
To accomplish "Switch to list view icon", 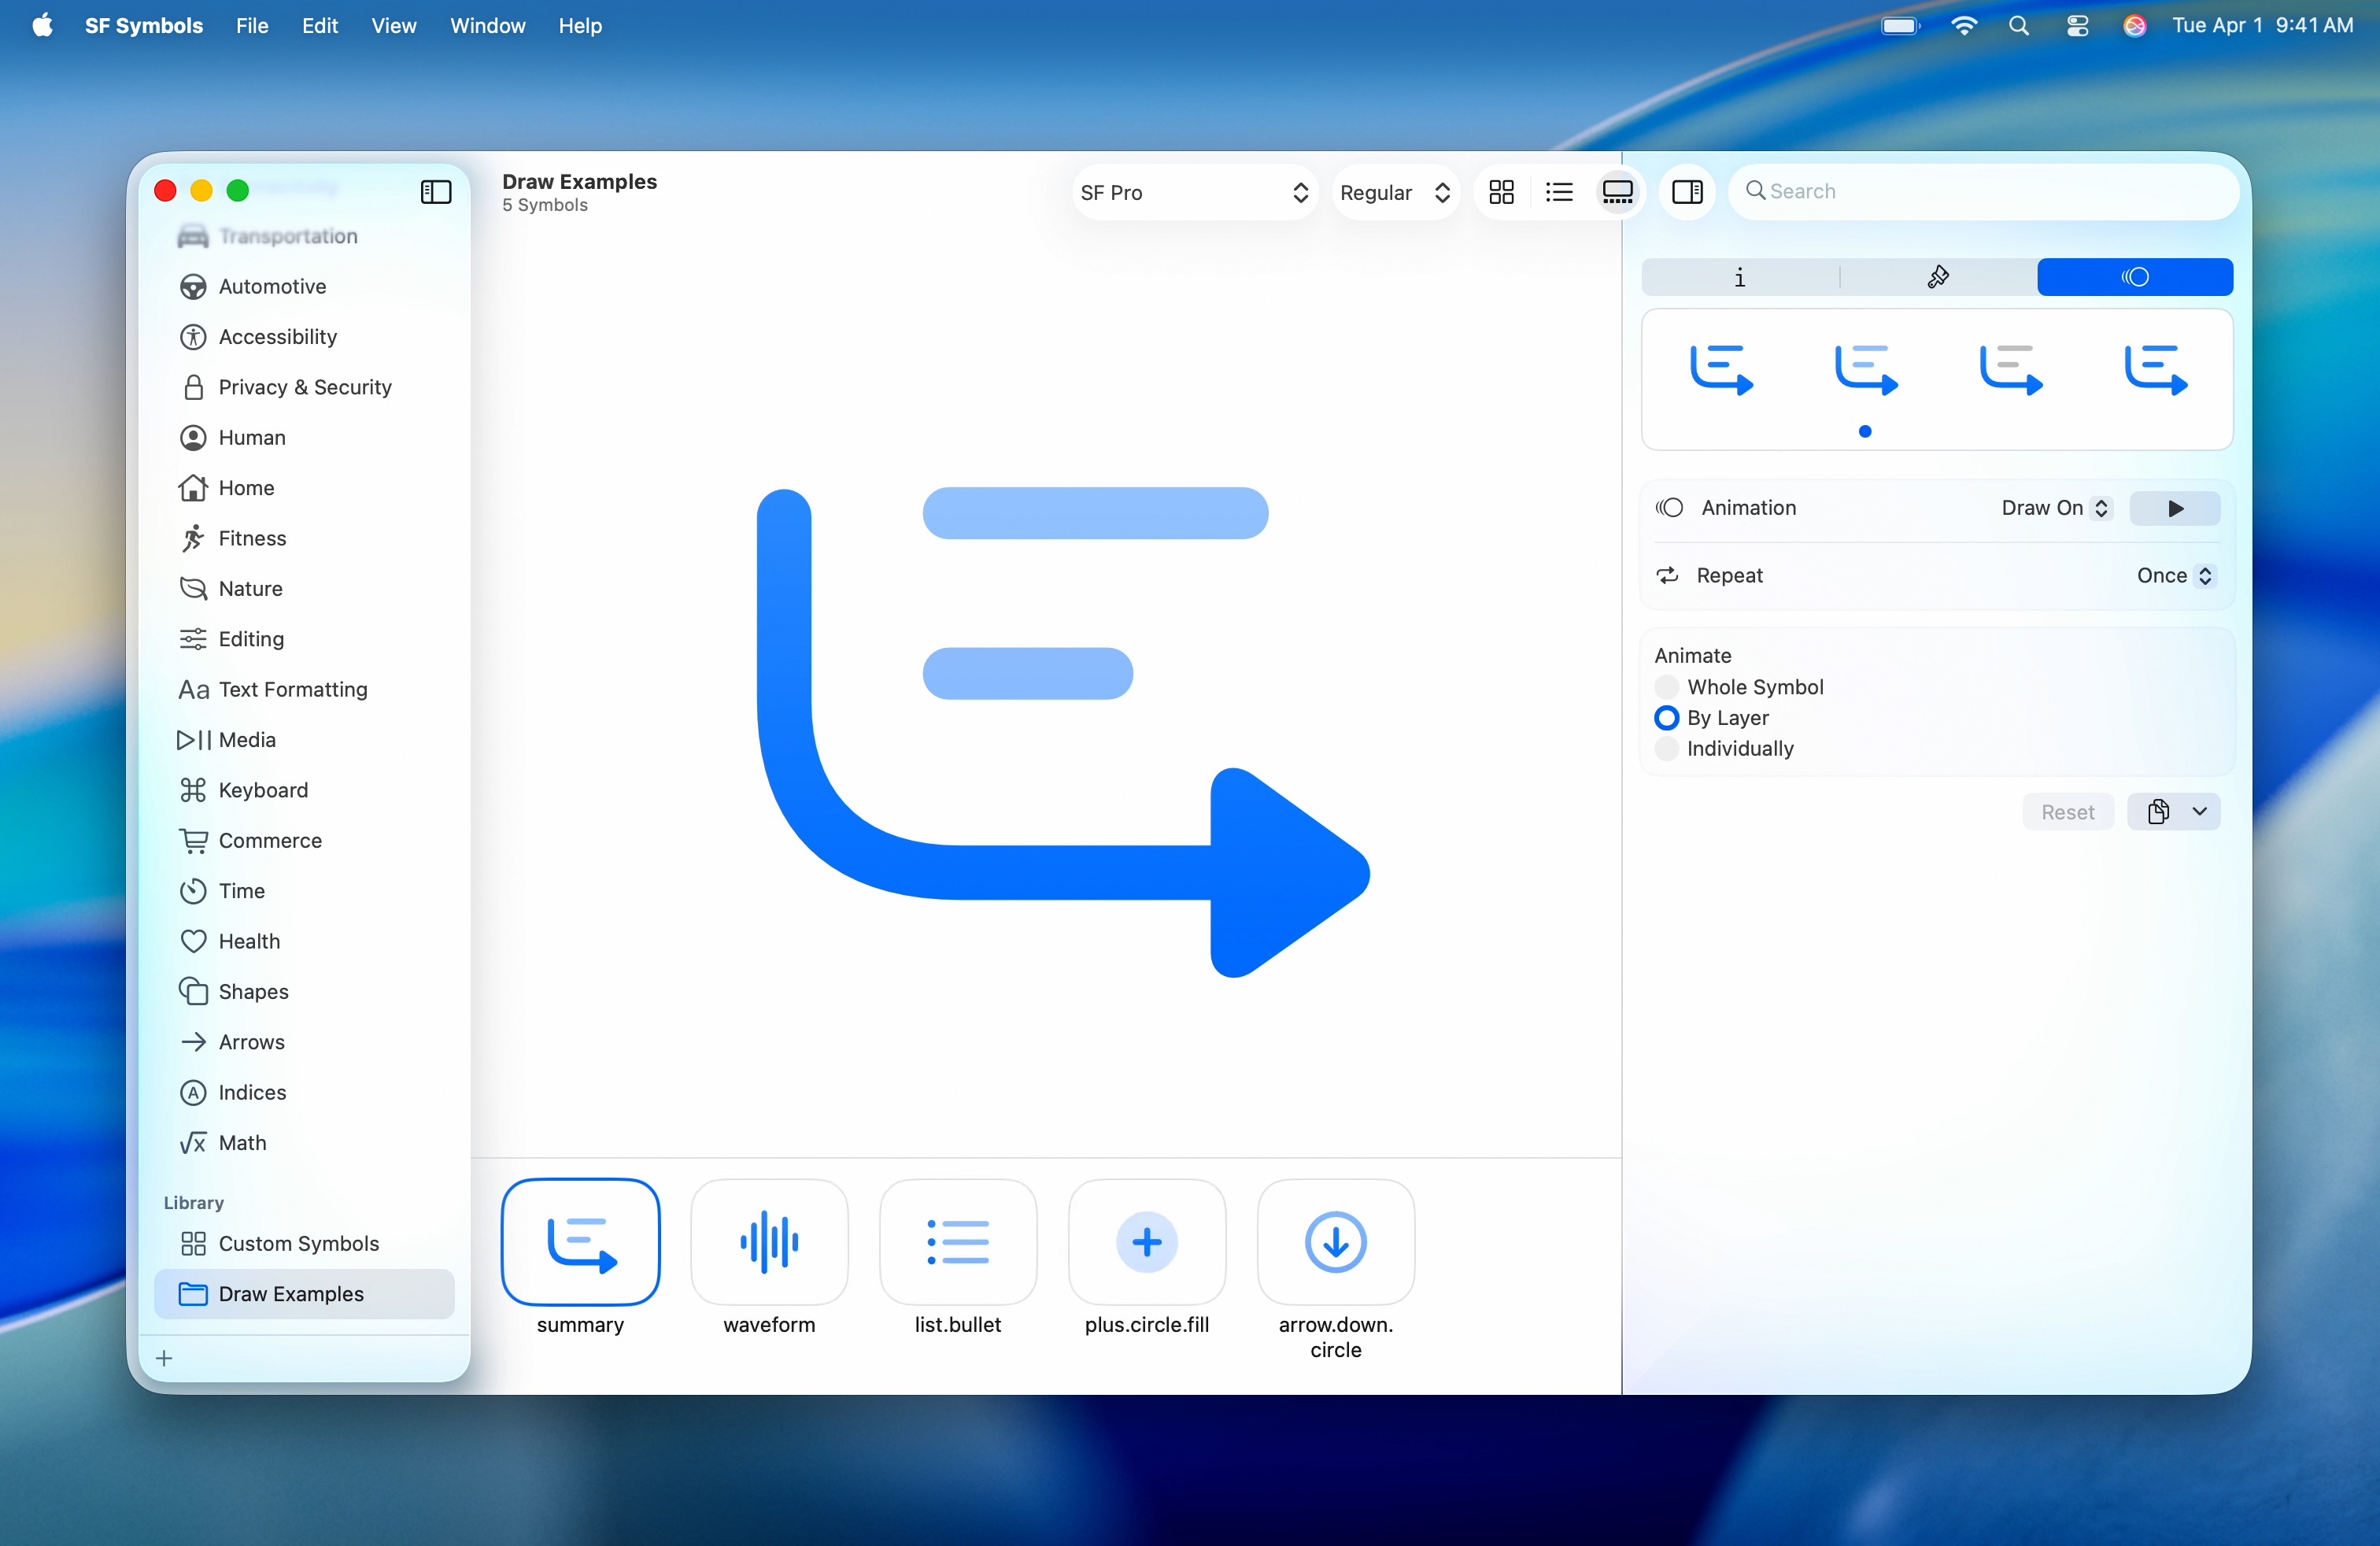I will coord(1559,192).
